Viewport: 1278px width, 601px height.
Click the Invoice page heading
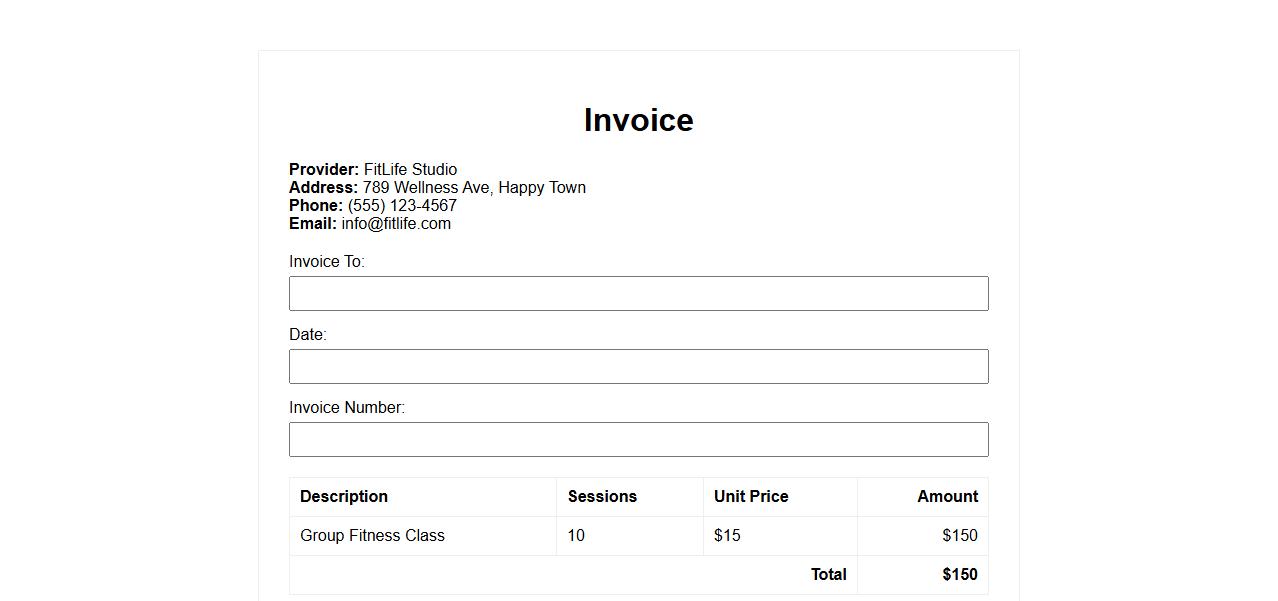(x=638, y=120)
